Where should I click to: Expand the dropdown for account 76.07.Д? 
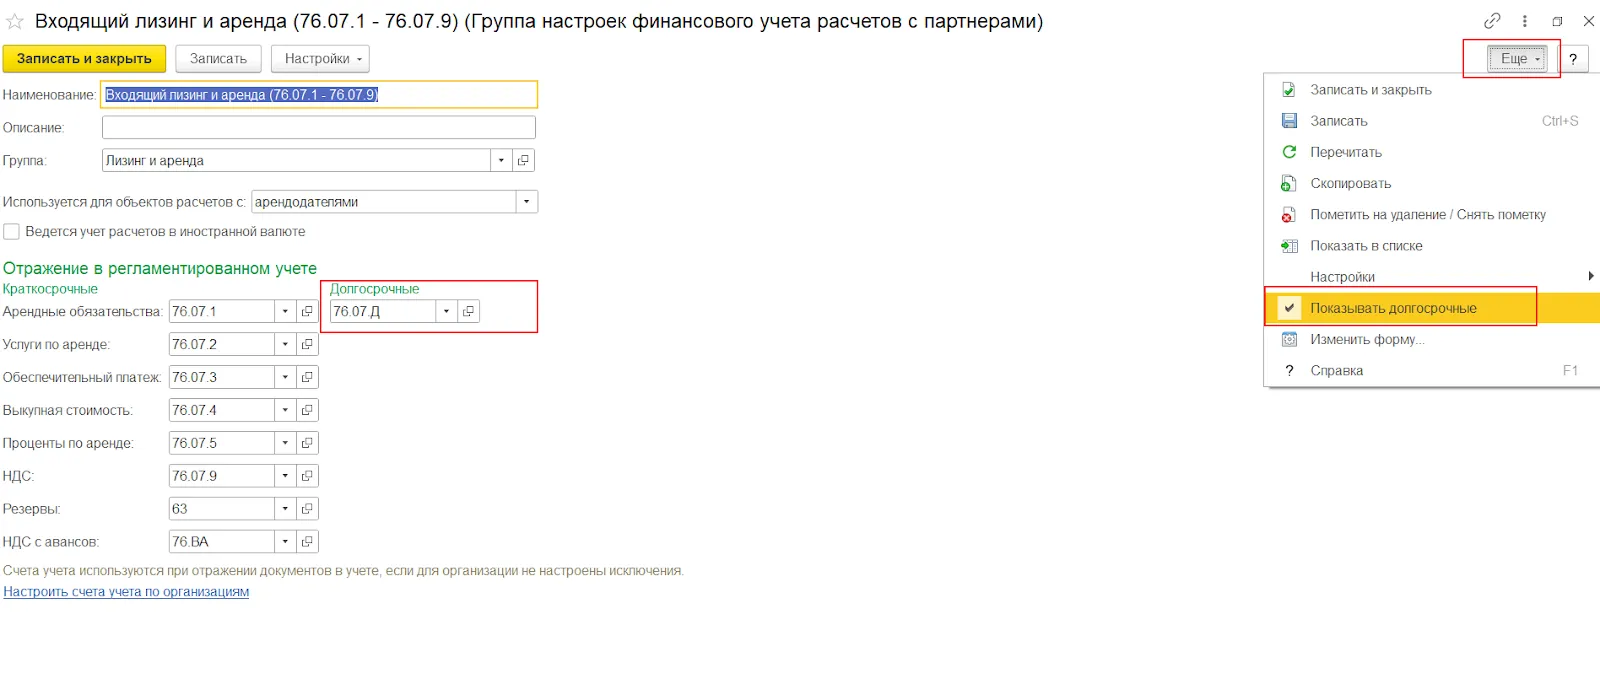[x=446, y=312]
